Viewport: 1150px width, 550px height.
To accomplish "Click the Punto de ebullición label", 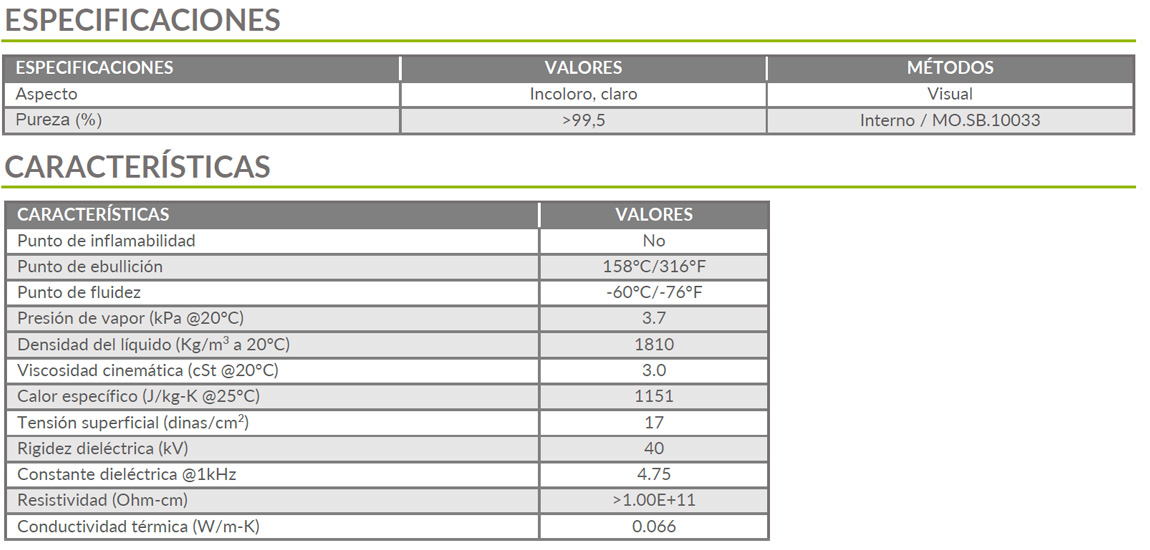I will point(90,266).
